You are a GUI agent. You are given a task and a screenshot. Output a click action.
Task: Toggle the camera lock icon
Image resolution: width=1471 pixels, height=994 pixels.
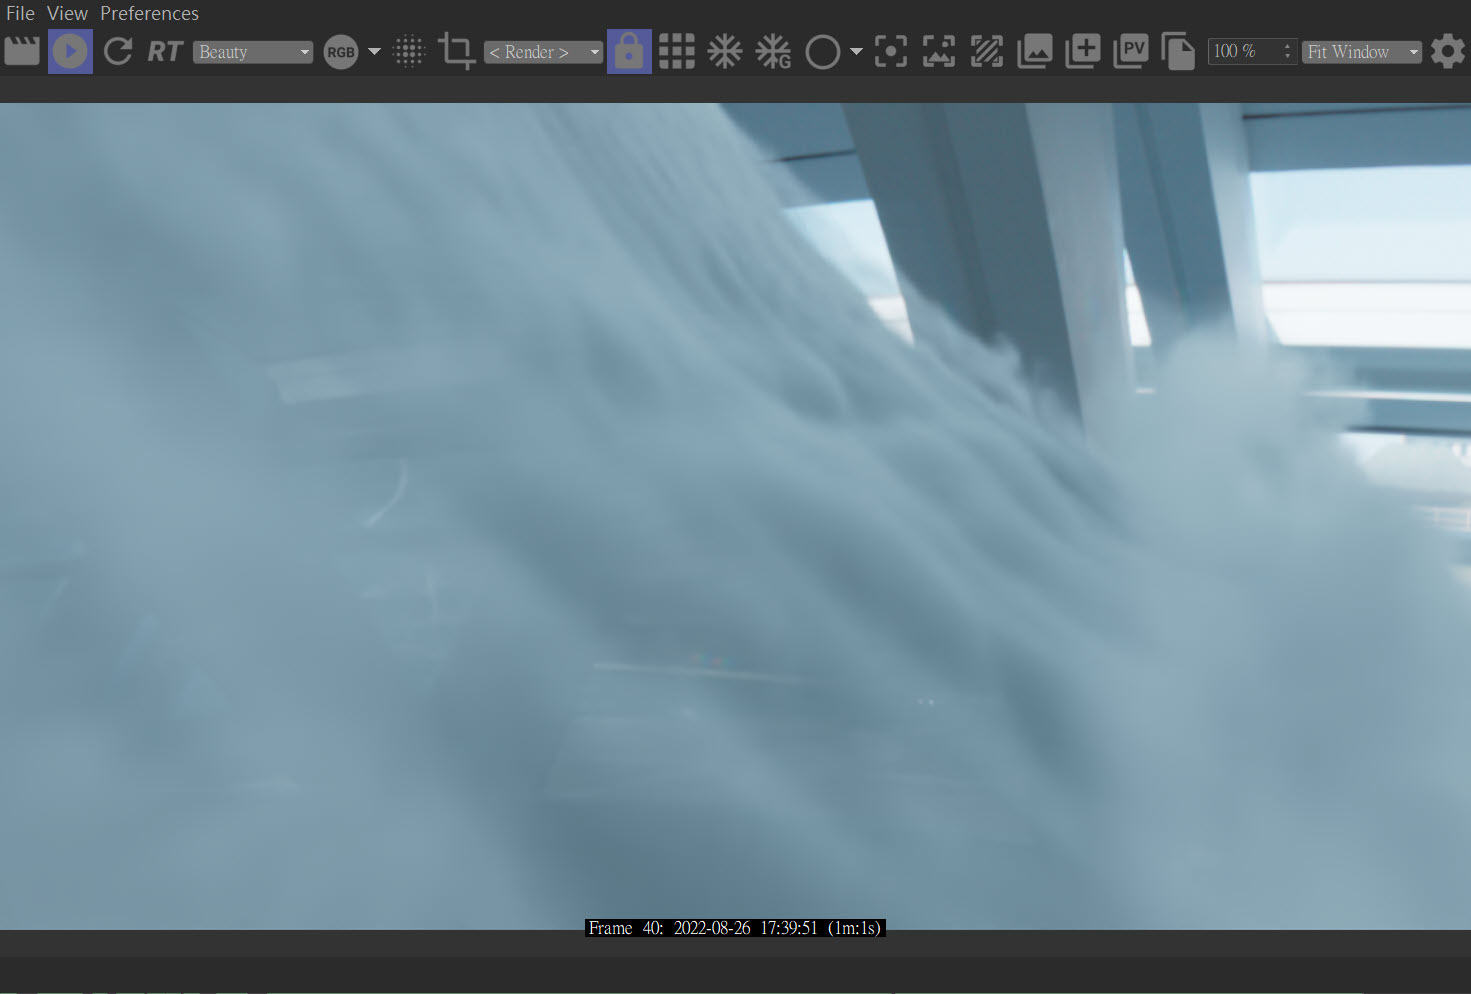click(629, 51)
